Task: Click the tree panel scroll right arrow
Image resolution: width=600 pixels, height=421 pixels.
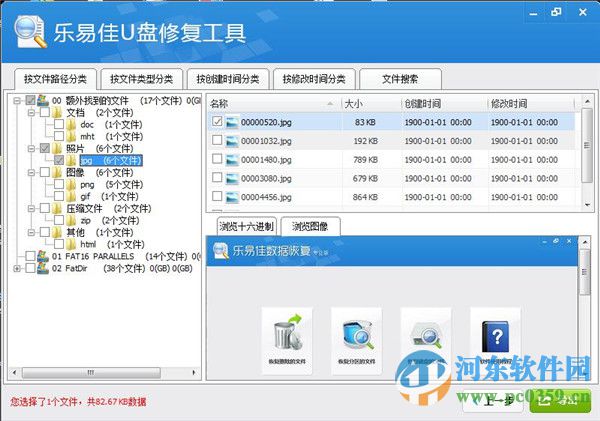Action: click(x=194, y=372)
